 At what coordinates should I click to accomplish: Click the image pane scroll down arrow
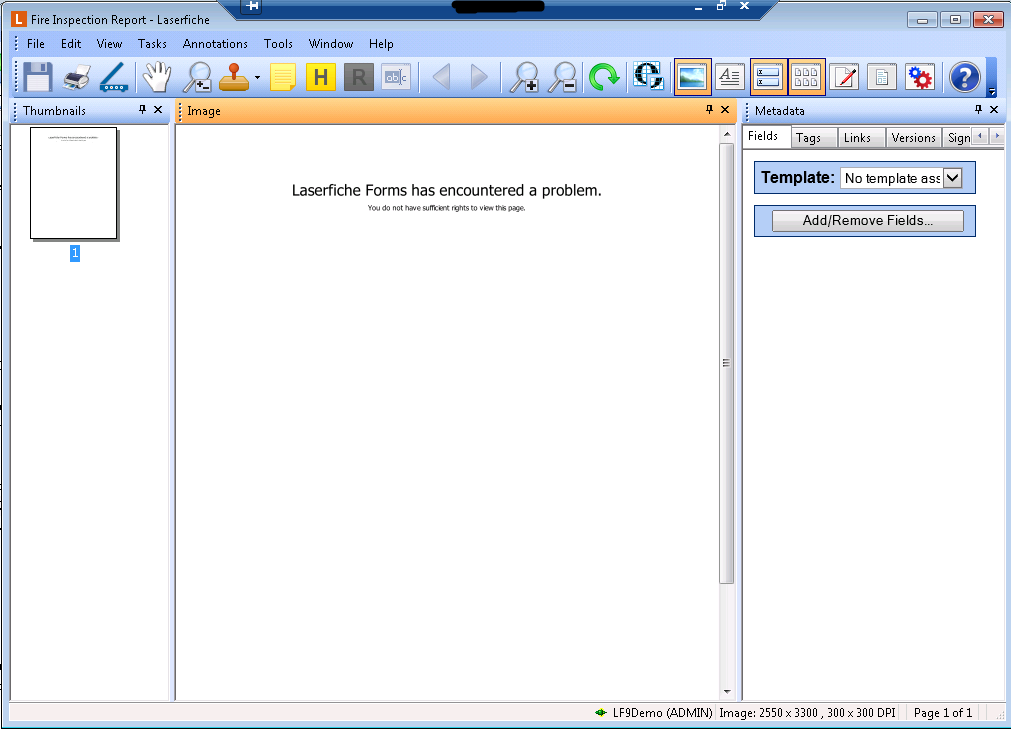click(727, 692)
